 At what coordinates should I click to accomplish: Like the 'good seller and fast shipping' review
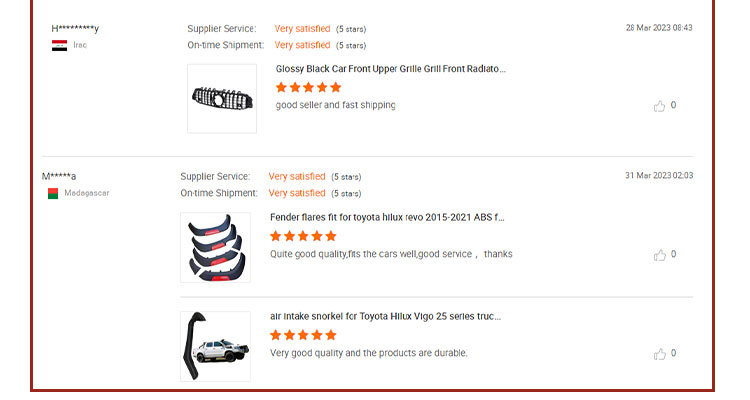click(x=659, y=106)
